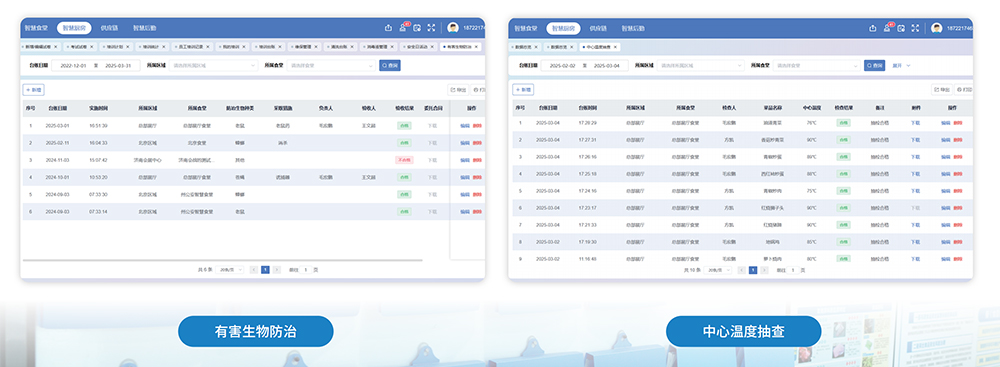Click the calendar-check icon in left window header

click(x=417, y=27)
